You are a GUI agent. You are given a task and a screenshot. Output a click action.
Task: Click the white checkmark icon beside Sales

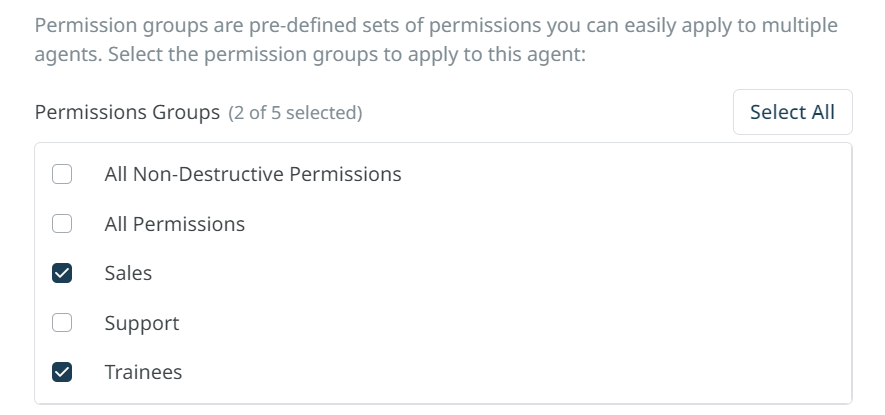pyautogui.click(x=62, y=273)
